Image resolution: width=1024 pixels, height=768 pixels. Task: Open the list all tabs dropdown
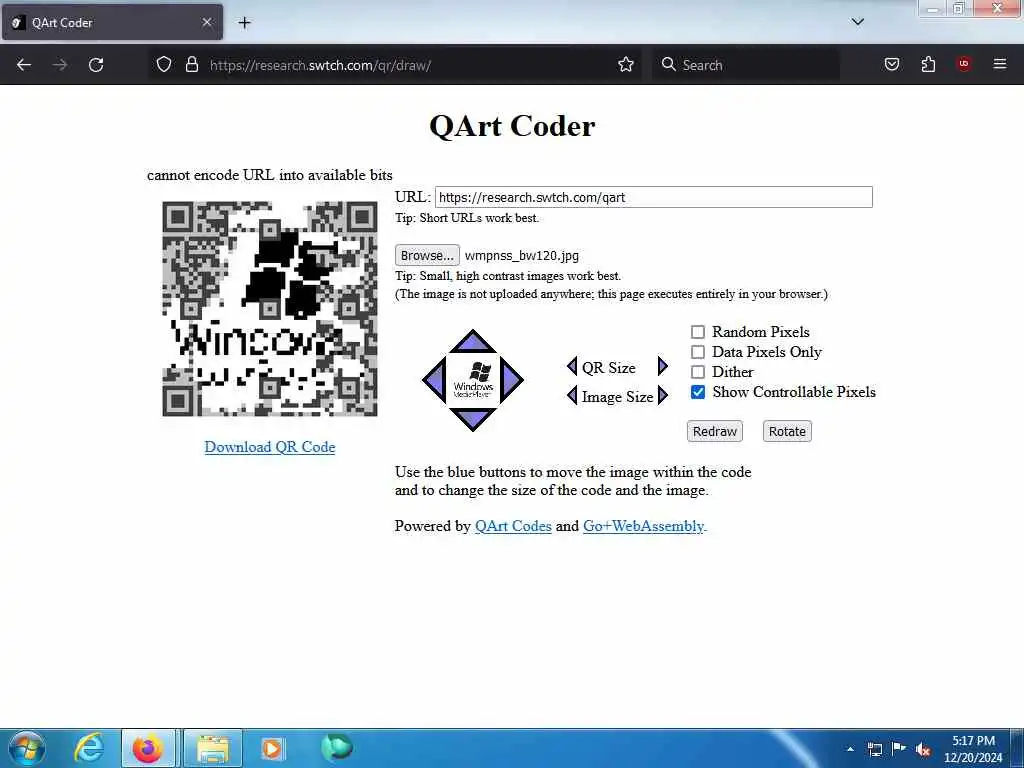[x=857, y=22]
